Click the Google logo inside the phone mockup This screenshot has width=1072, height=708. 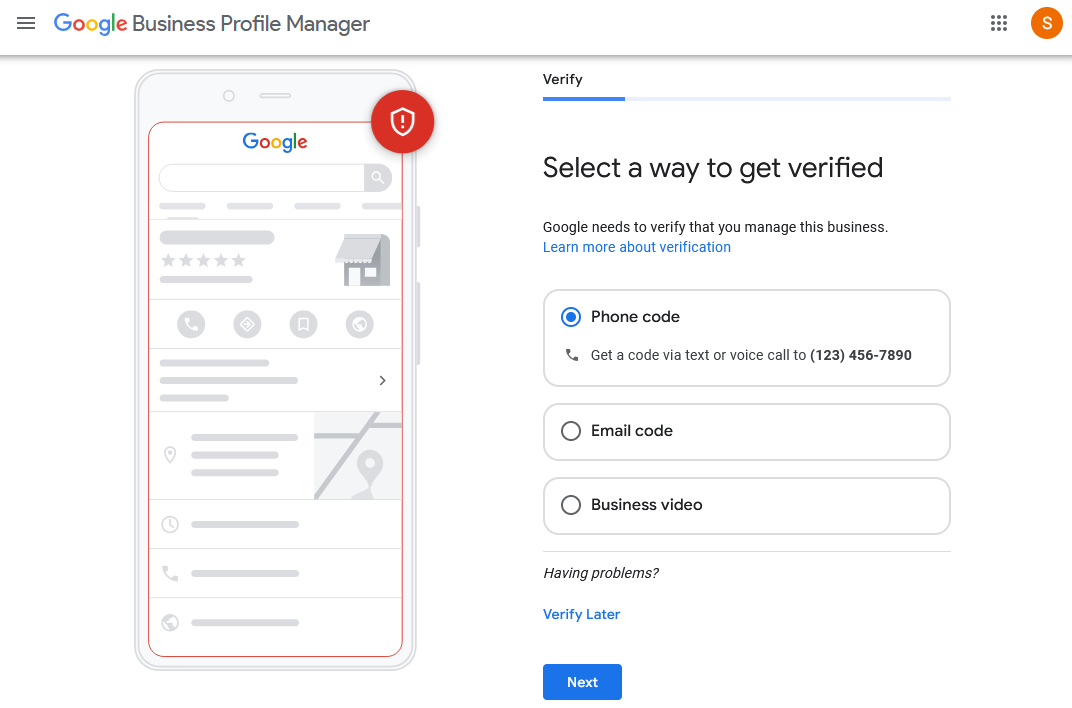coord(275,142)
